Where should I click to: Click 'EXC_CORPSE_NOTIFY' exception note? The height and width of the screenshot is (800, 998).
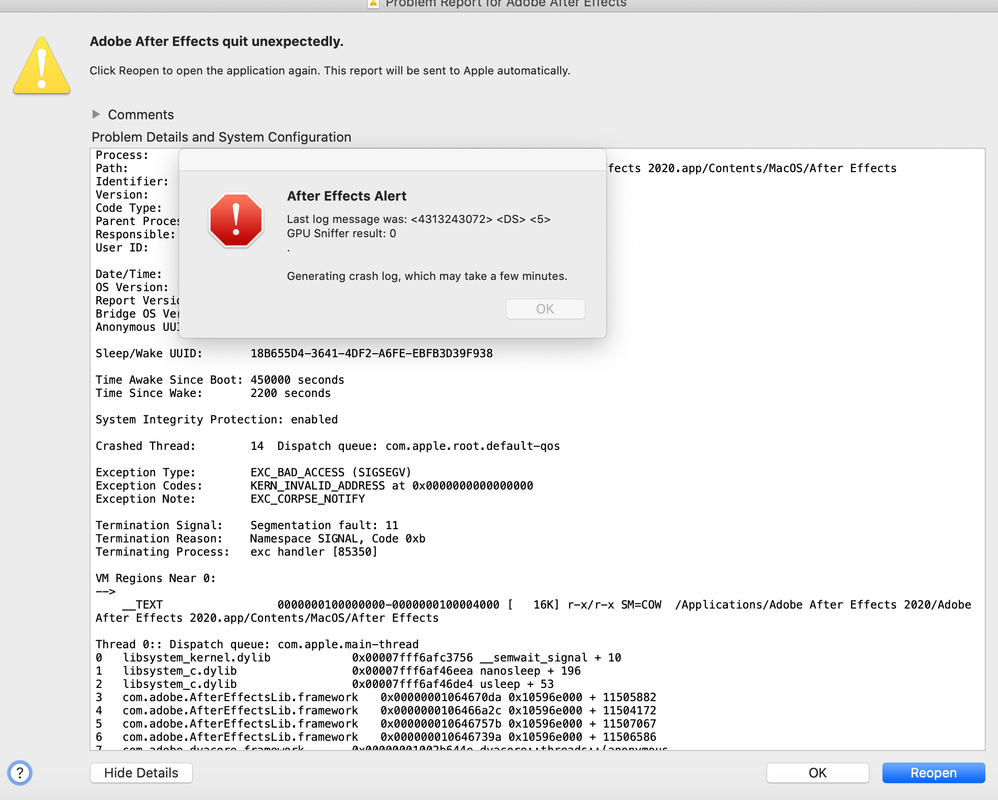(307, 499)
